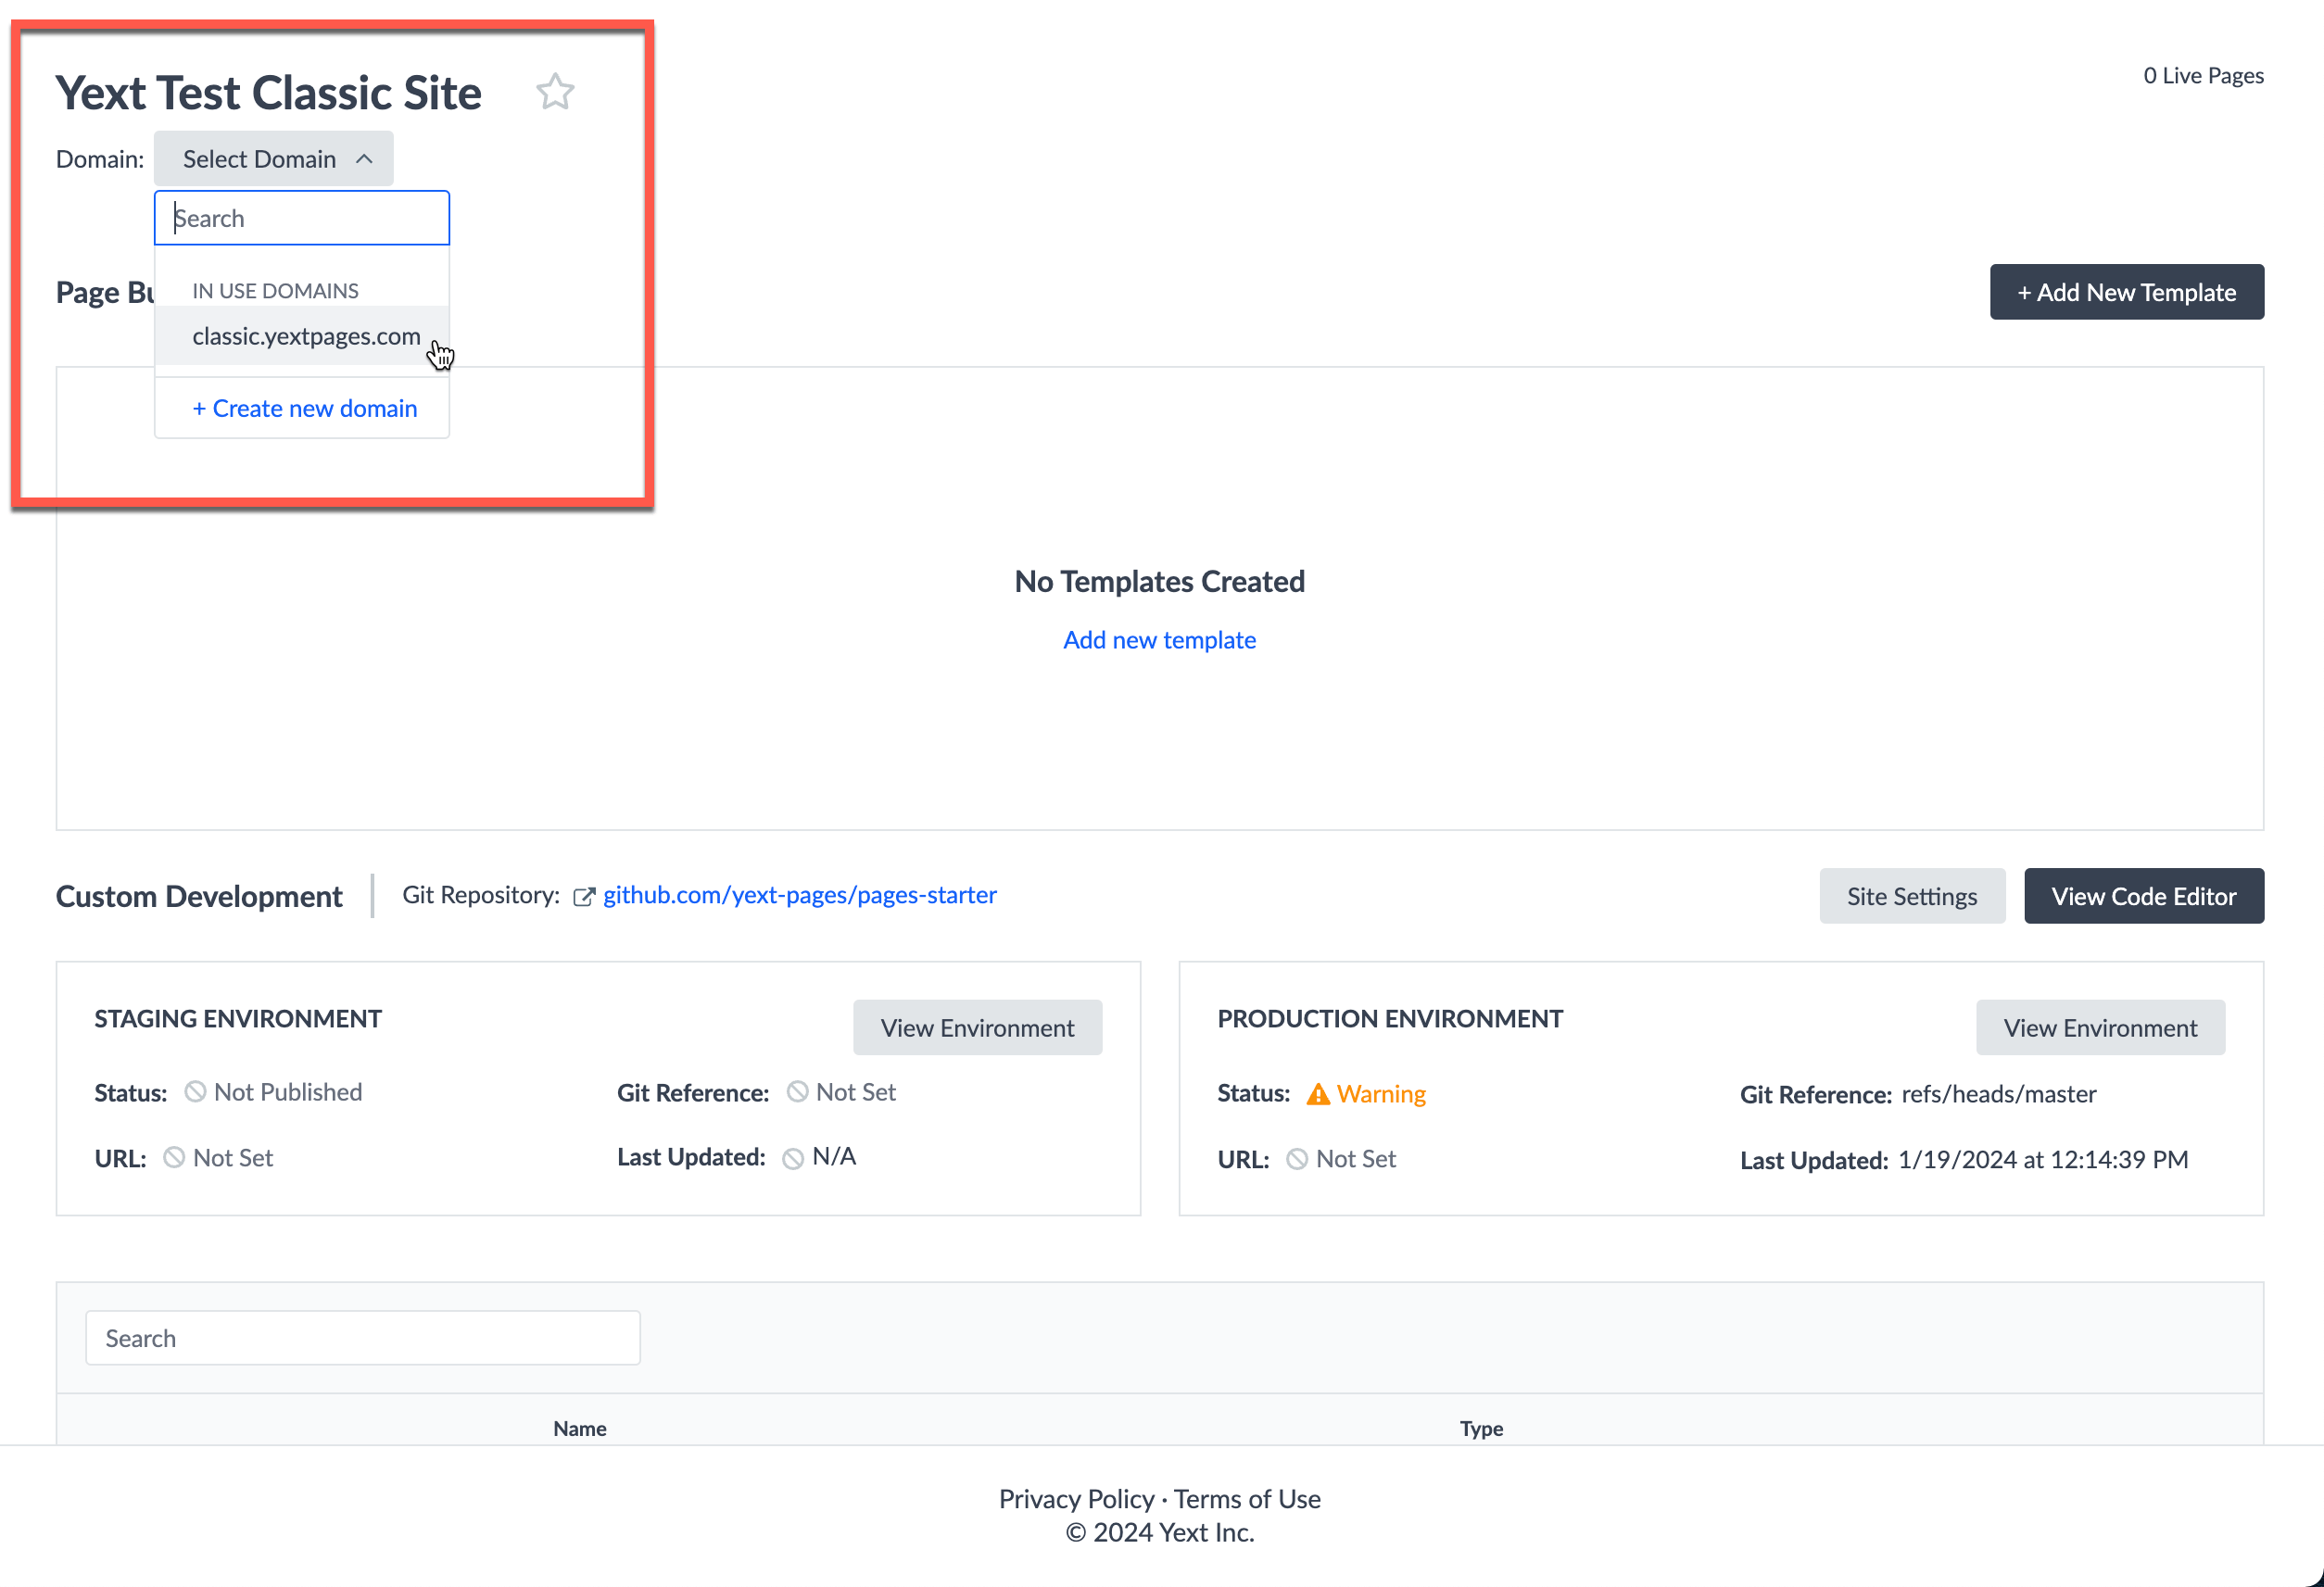The height and width of the screenshot is (1587, 2324).
Task: Open Terms of Use link
Action: [x=1247, y=1499]
